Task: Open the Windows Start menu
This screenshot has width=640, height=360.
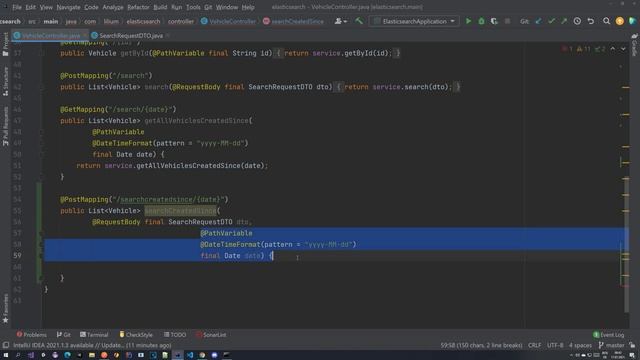Action: [6, 355]
